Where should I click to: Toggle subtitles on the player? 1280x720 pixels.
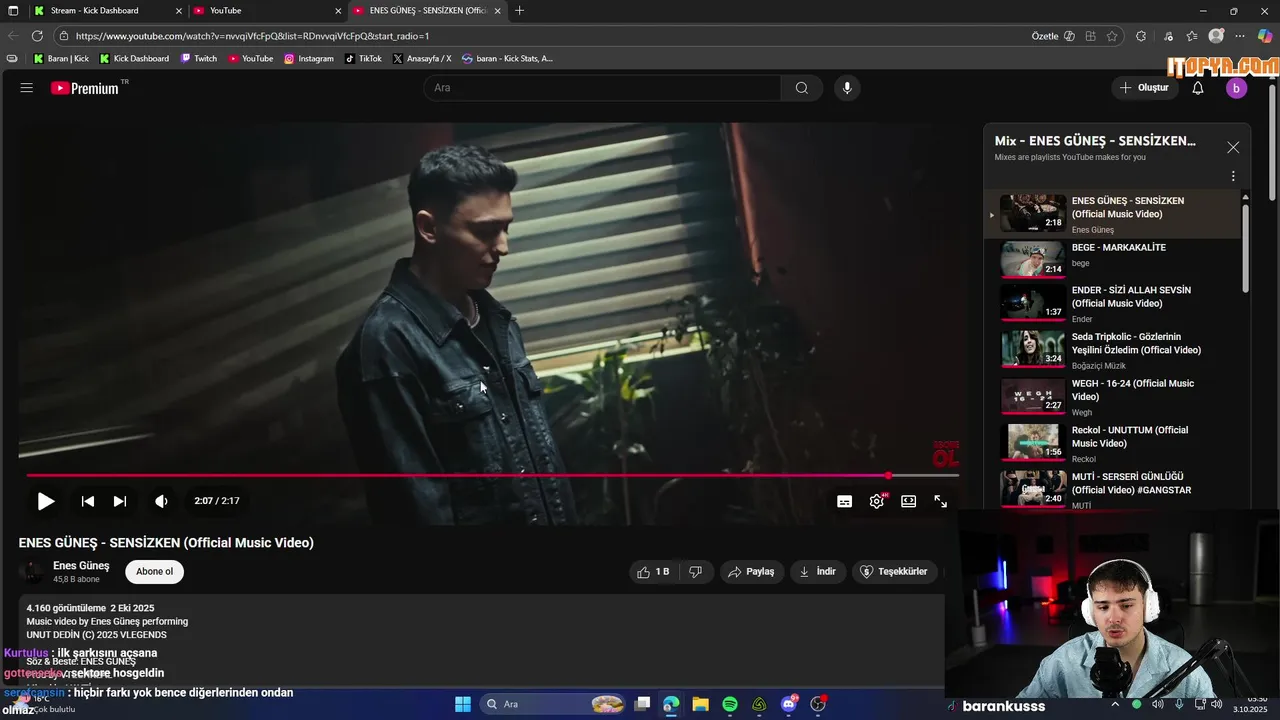click(x=845, y=501)
